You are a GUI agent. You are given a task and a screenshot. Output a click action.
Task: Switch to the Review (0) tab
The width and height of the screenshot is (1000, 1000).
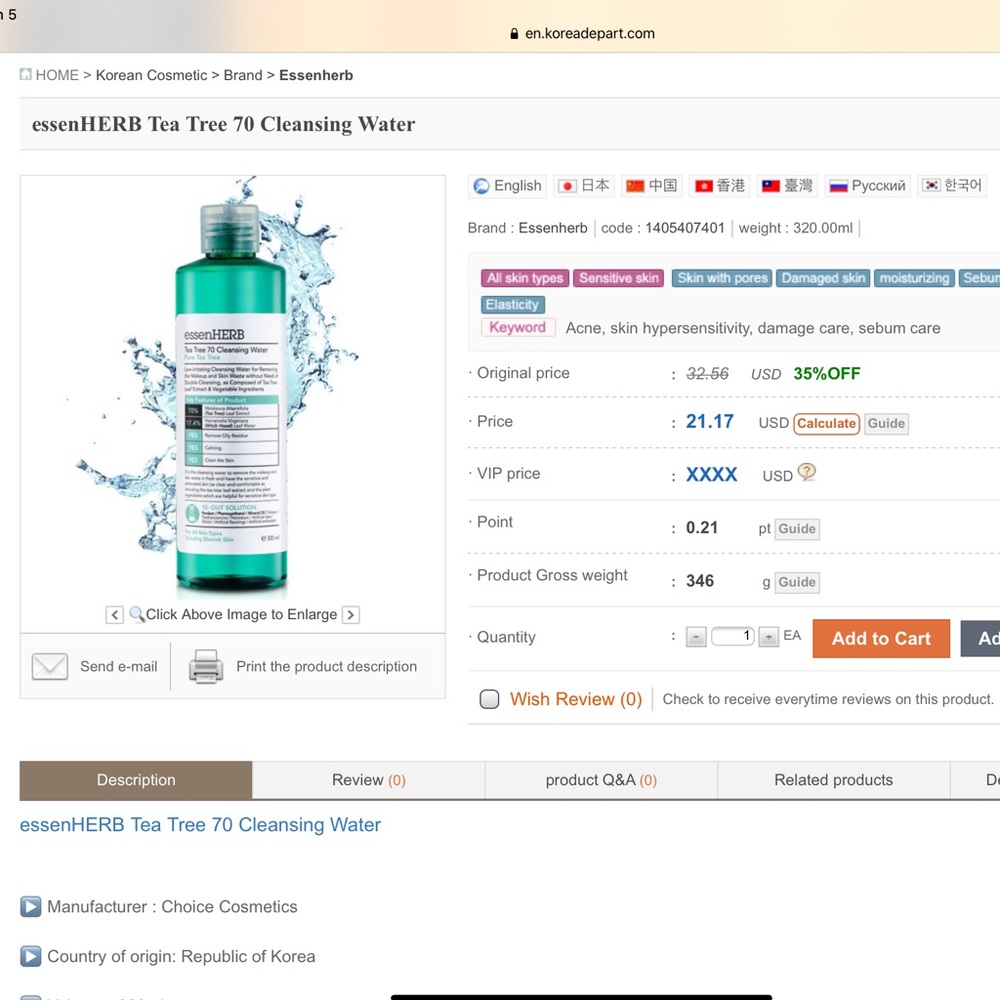click(368, 780)
